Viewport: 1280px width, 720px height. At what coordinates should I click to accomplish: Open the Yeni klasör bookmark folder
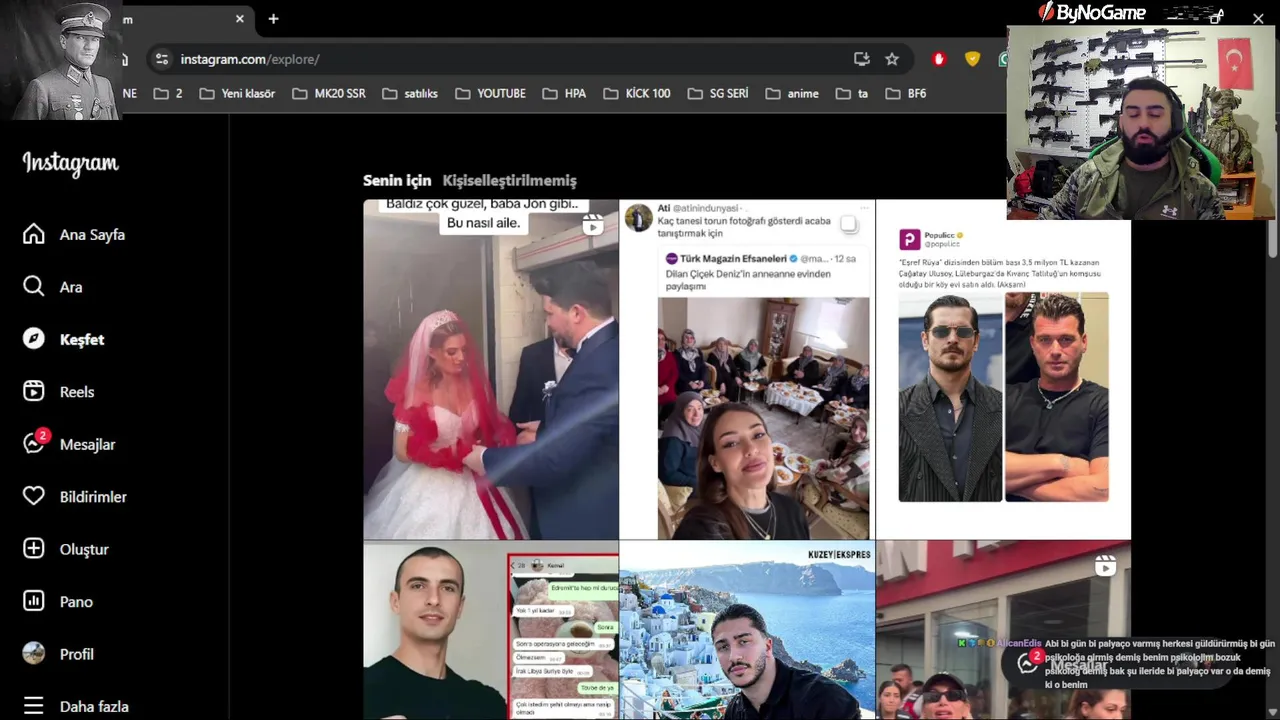[x=237, y=93]
